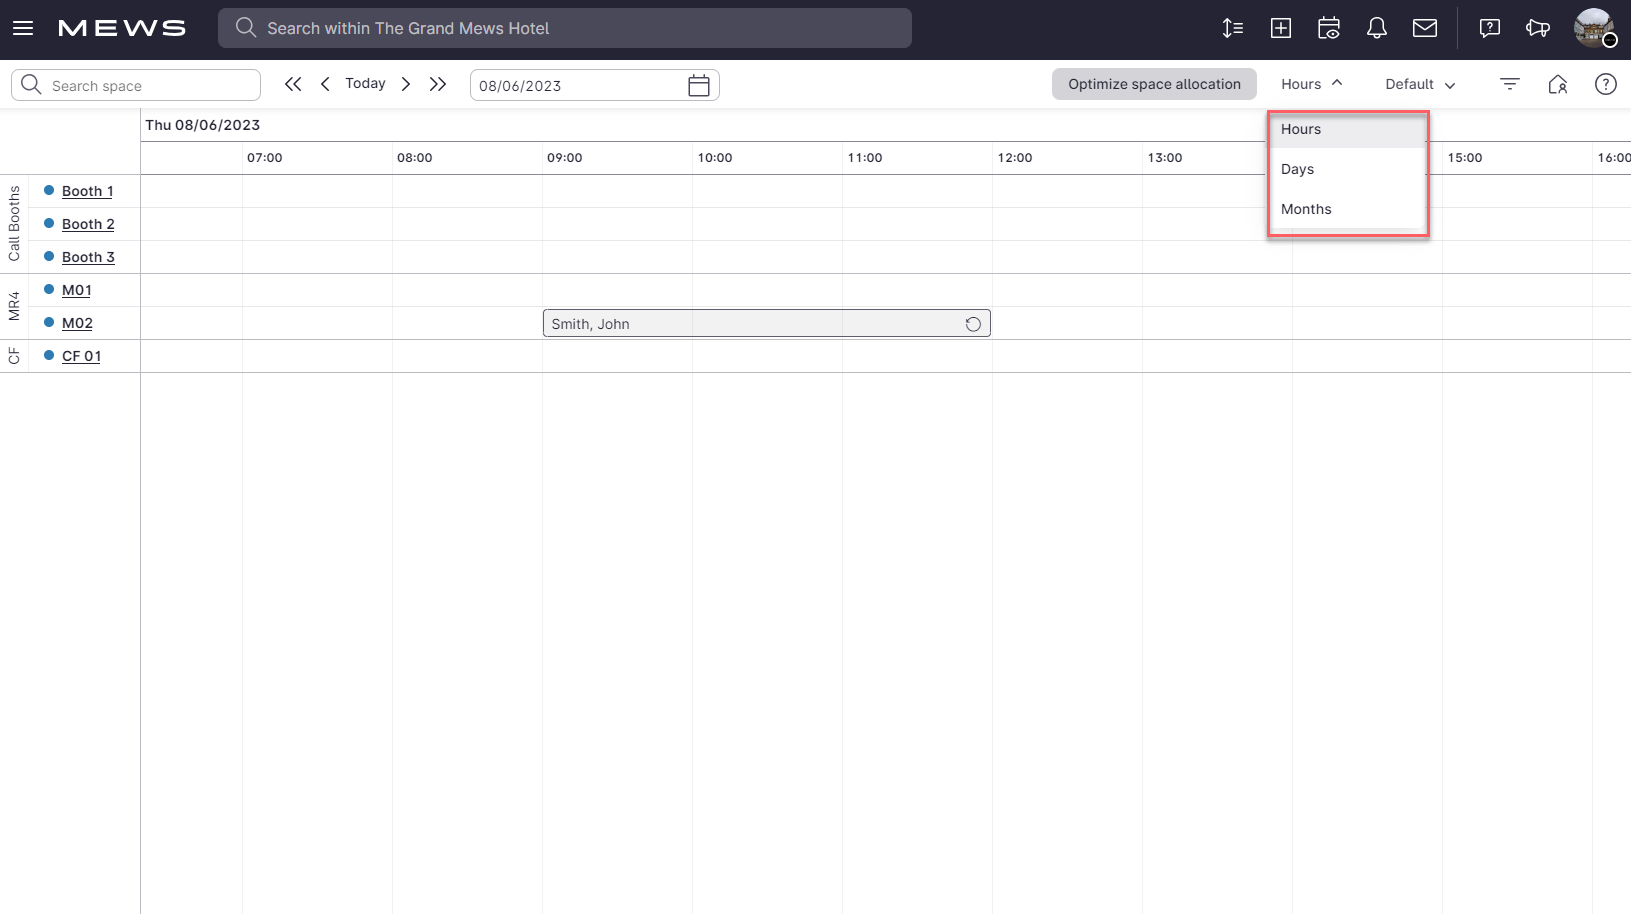Click the filter icon near Default view
This screenshot has height=914, width=1631.
point(1509,84)
